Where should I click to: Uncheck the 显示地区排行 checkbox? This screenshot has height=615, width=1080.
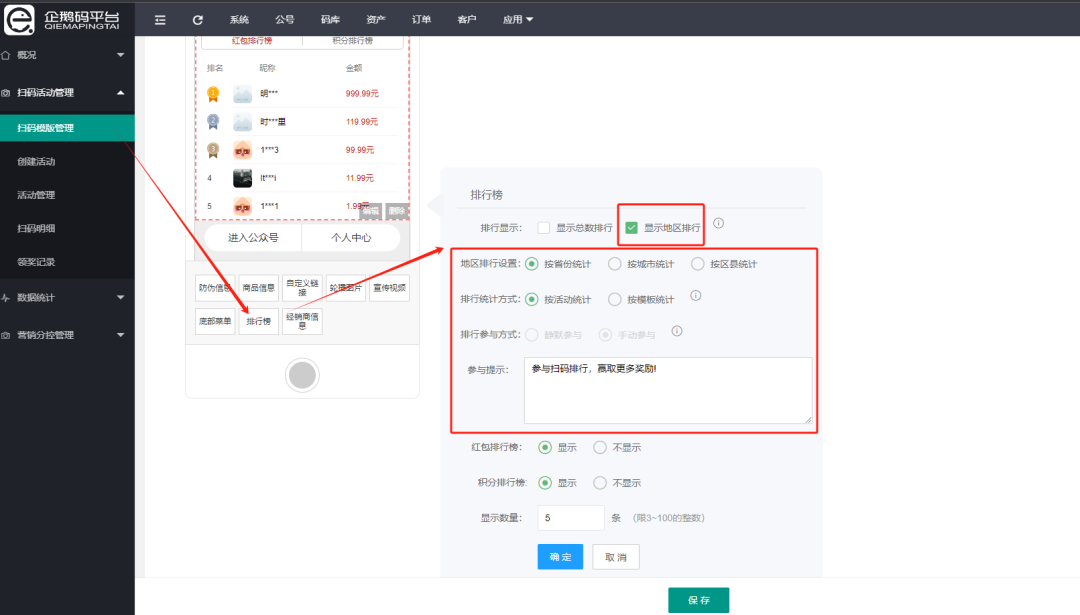(631, 228)
